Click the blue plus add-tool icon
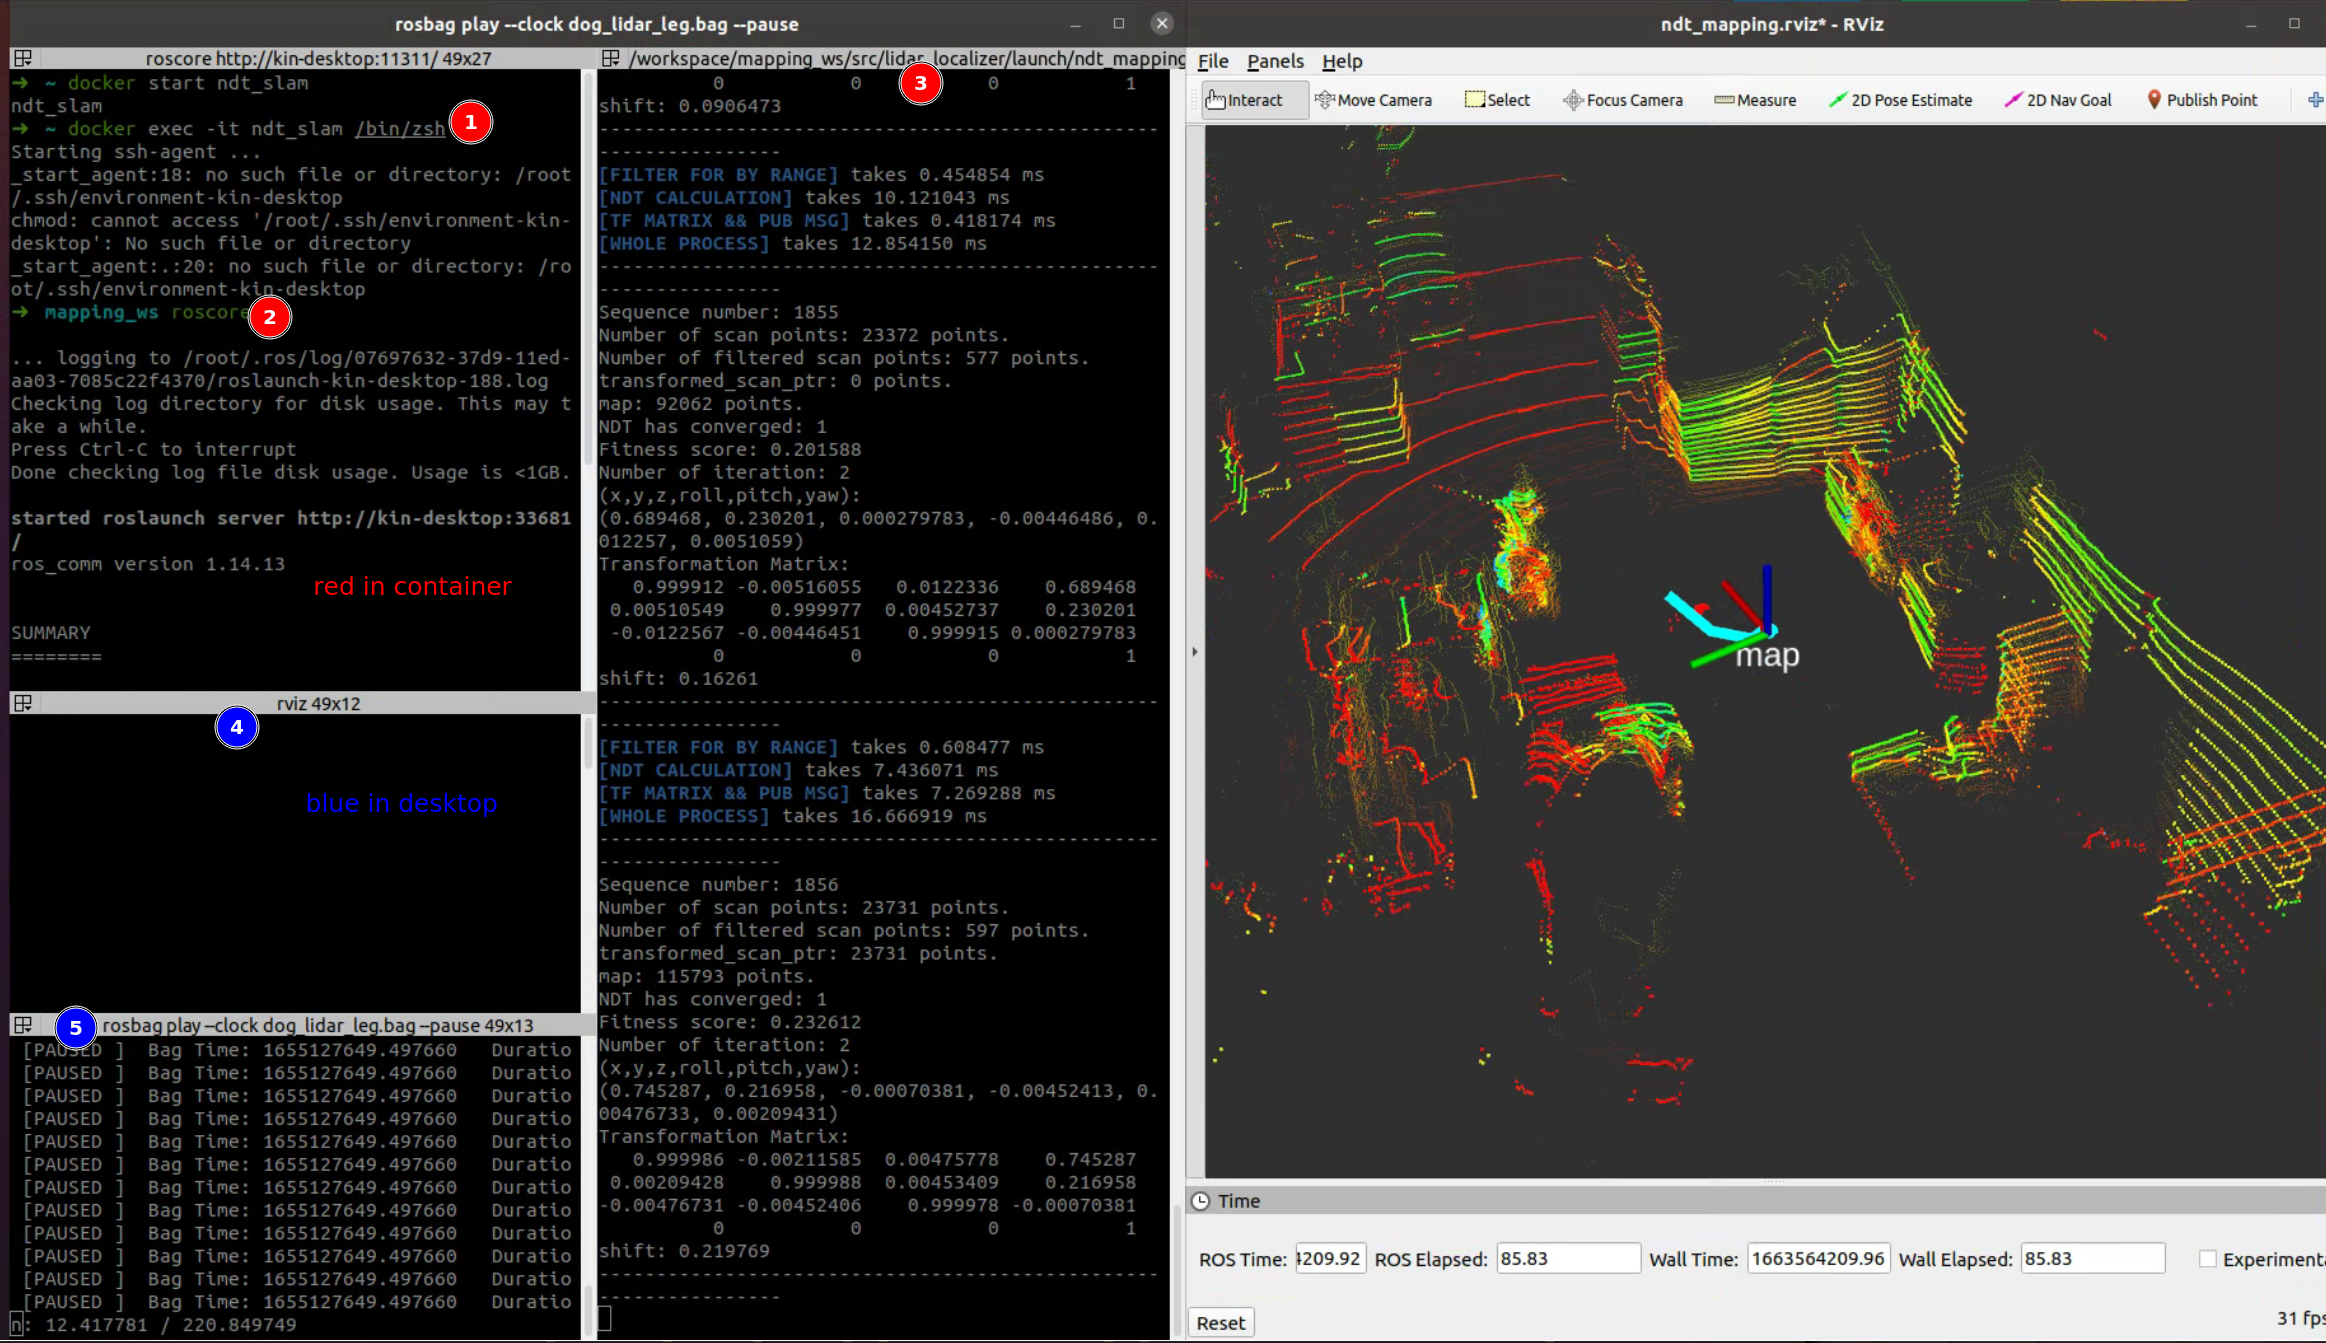The height and width of the screenshot is (1343, 2326). click(x=2314, y=100)
